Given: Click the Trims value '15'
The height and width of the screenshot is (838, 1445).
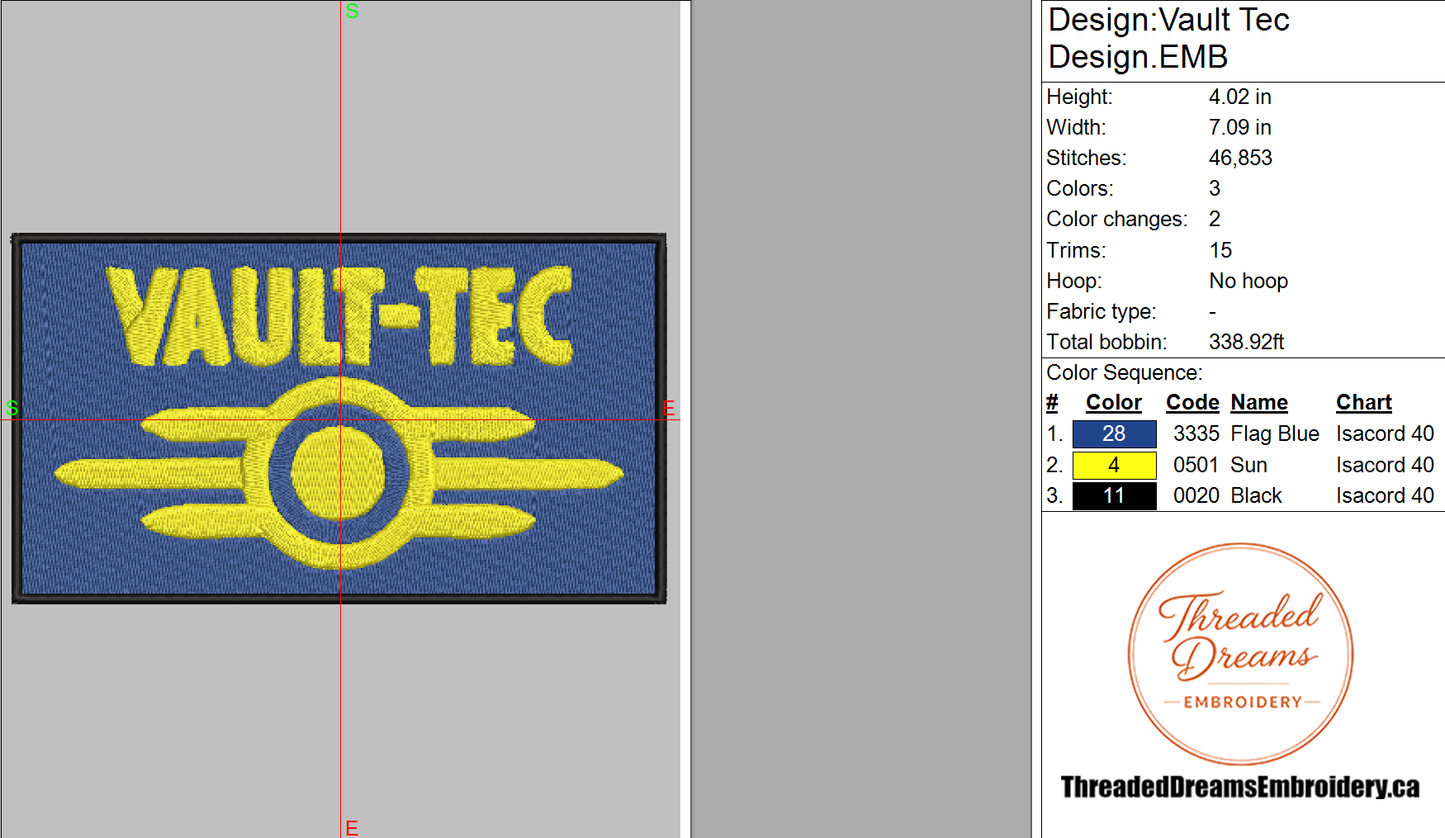Looking at the screenshot, I should point(1220,250).
